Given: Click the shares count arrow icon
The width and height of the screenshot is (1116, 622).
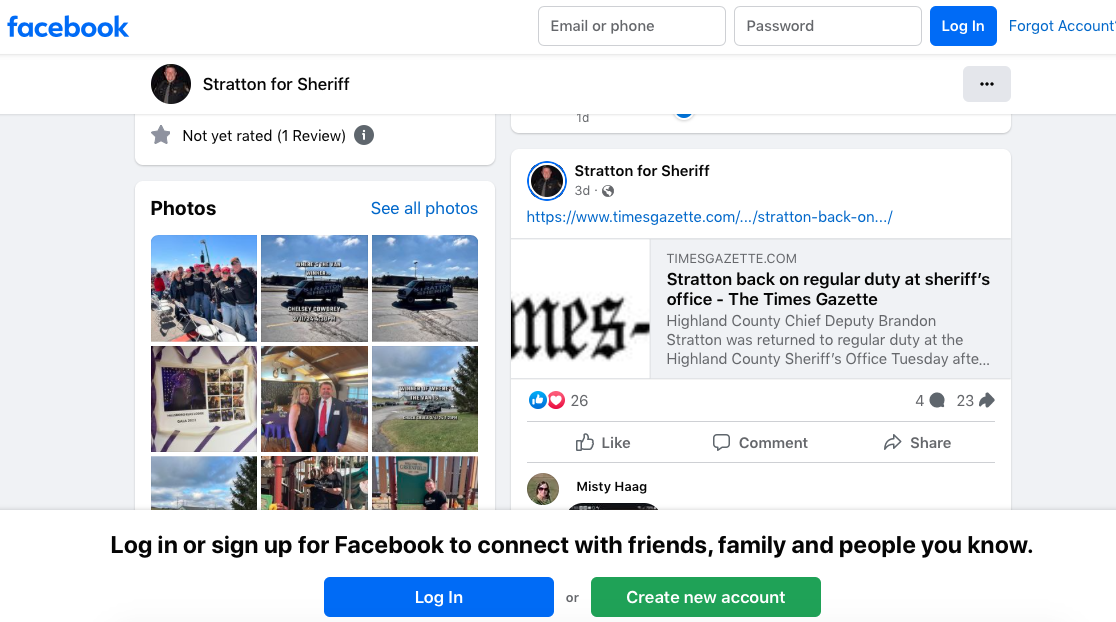Looking at the screenshot, I should click(986, 401).
